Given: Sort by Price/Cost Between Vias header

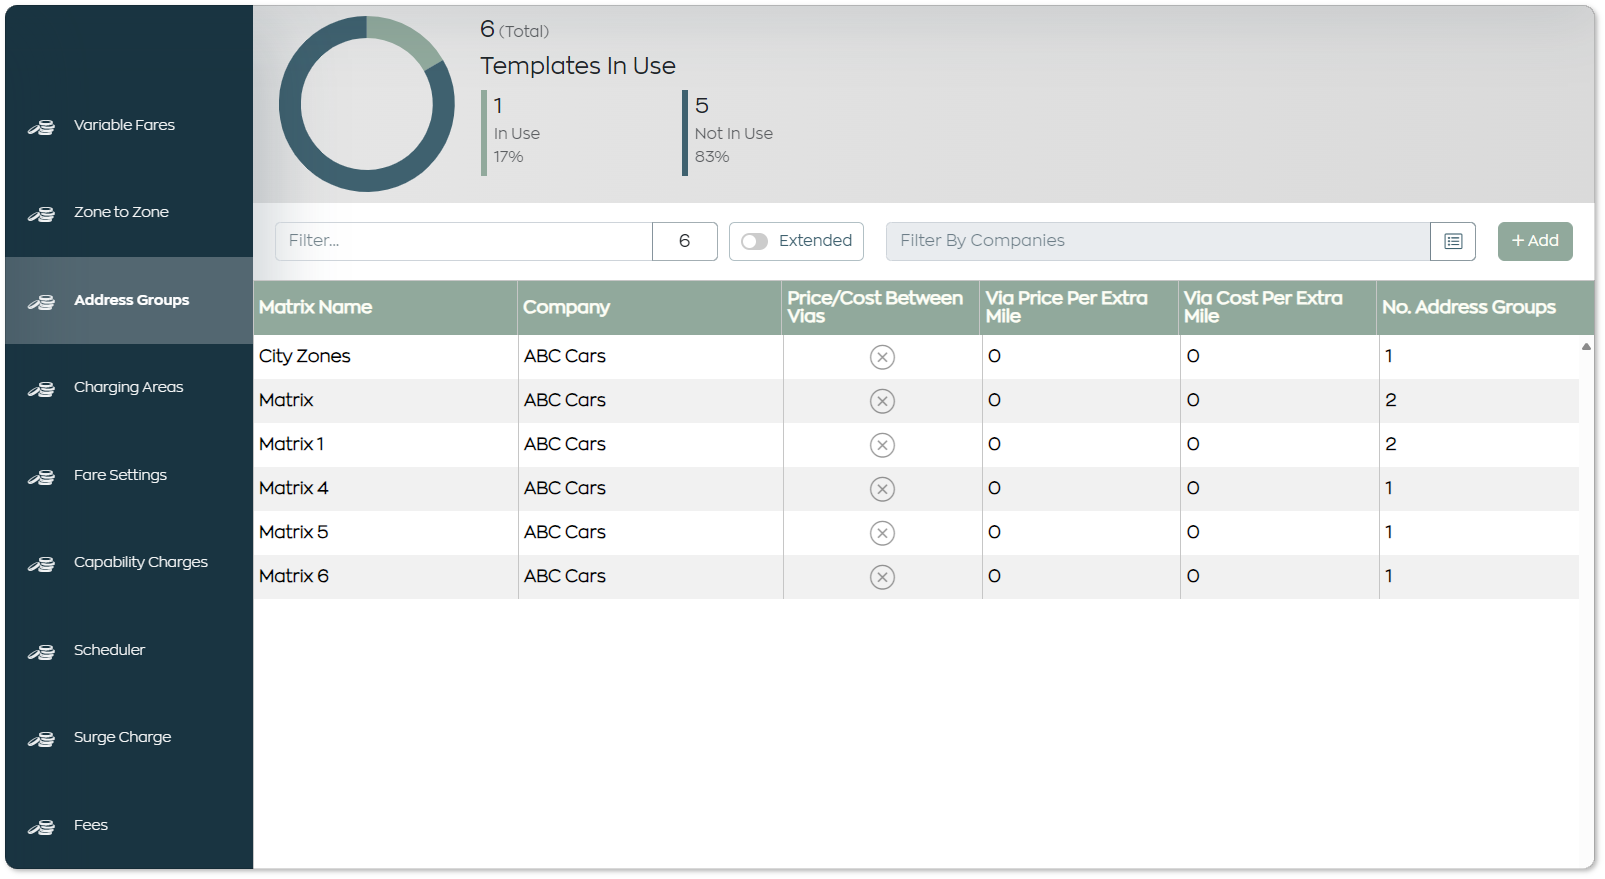Looking at the screenshot, I should click(881, 307).
